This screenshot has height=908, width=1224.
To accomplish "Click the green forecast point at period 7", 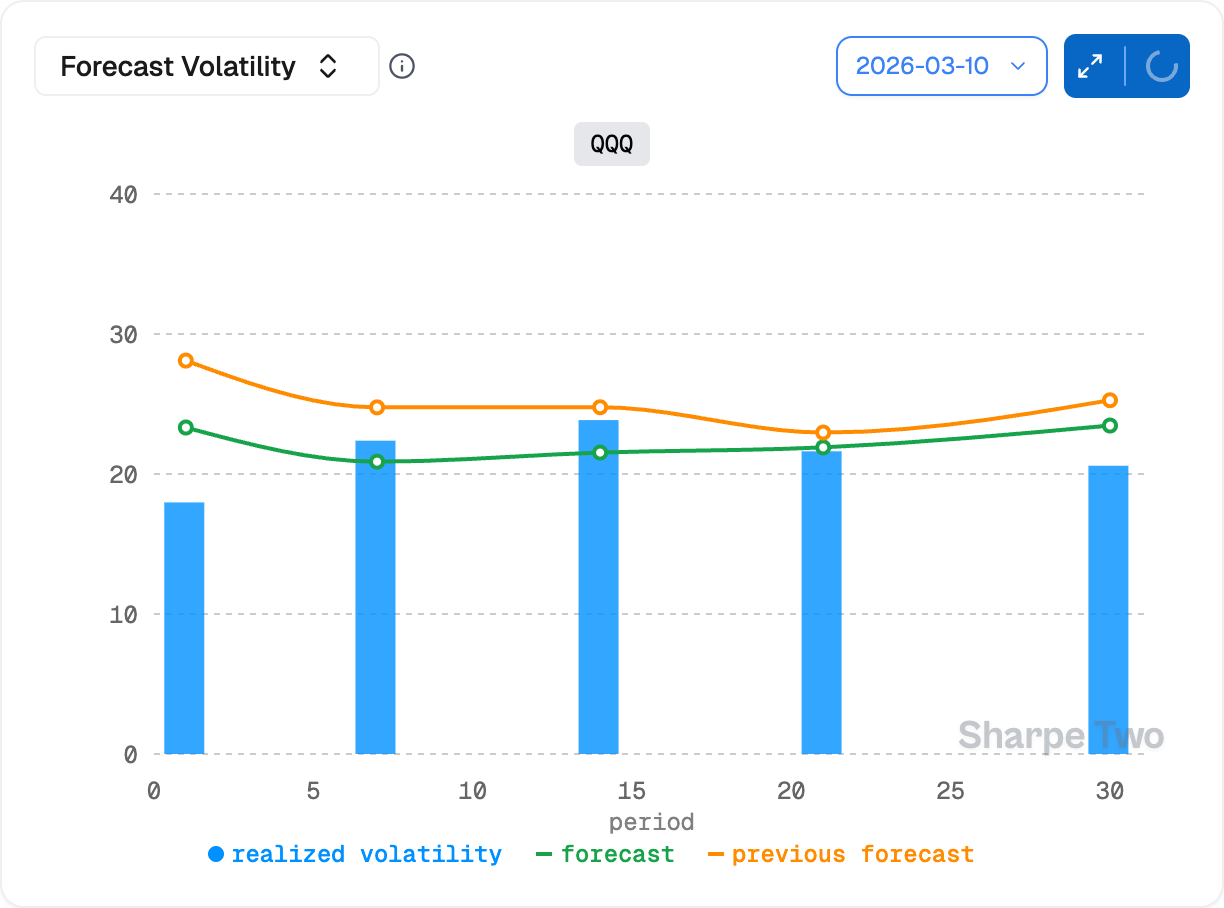I will click(x=377, y=461).
